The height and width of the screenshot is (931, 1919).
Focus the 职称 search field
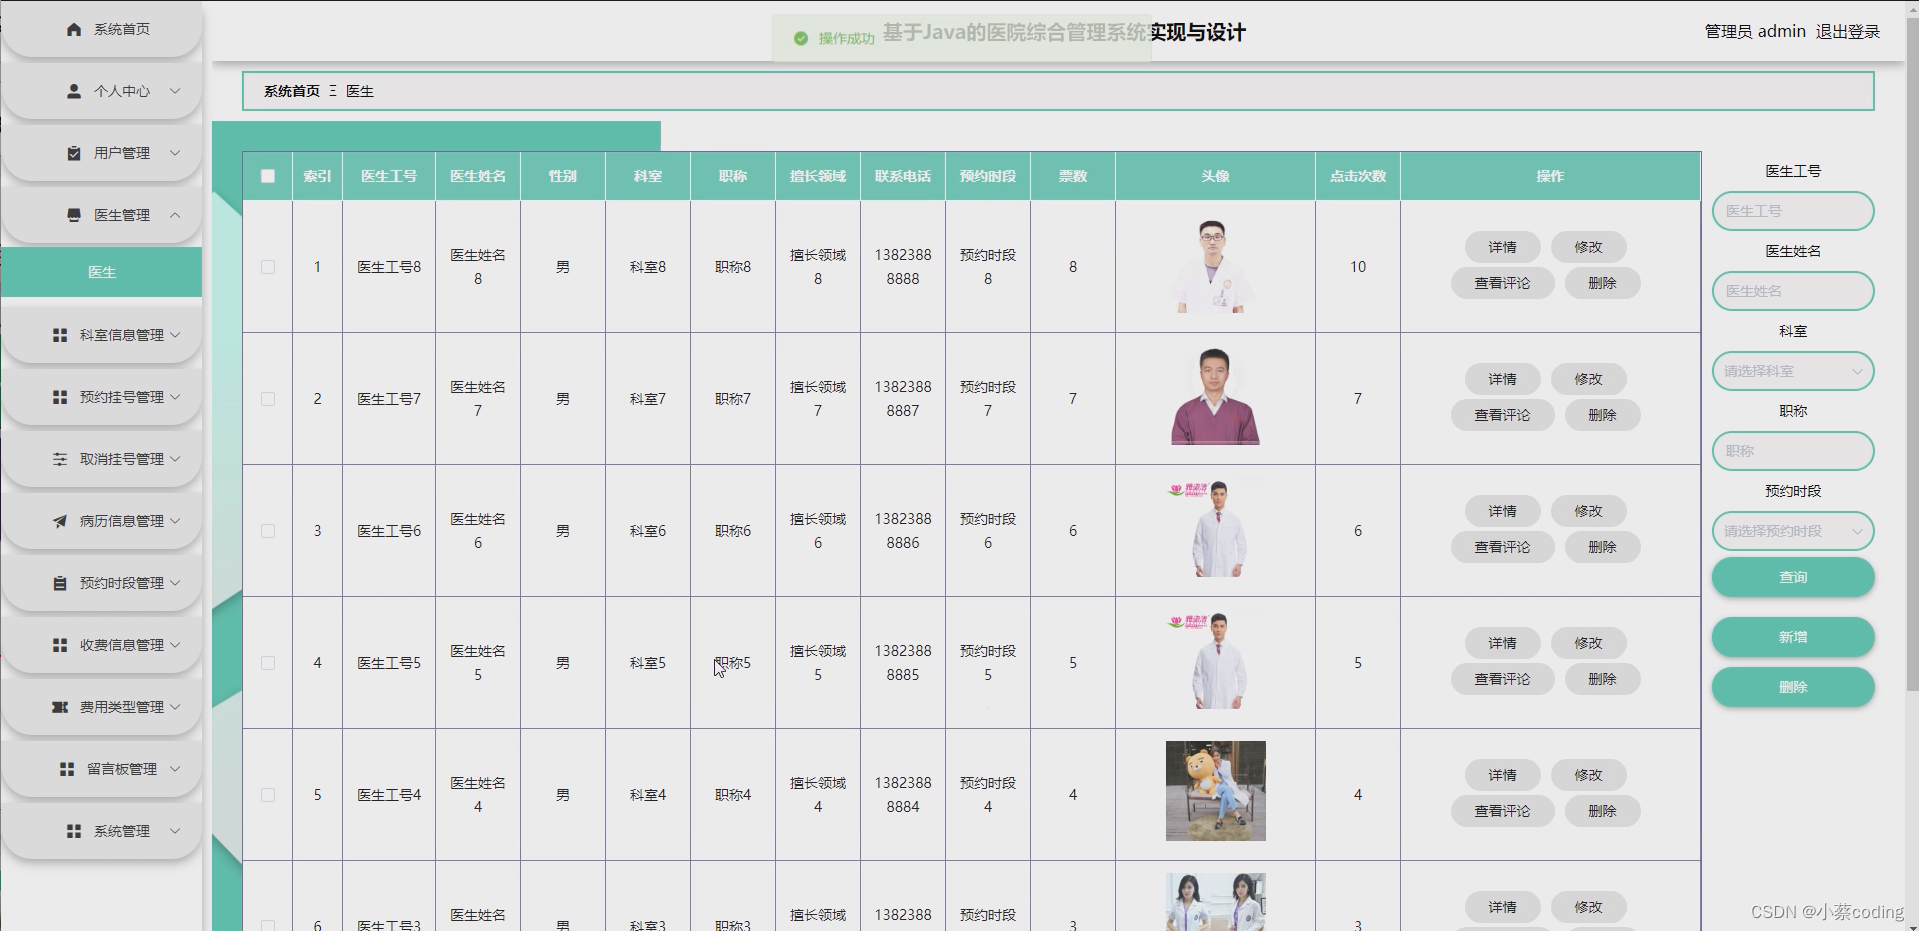[1793, 451]
